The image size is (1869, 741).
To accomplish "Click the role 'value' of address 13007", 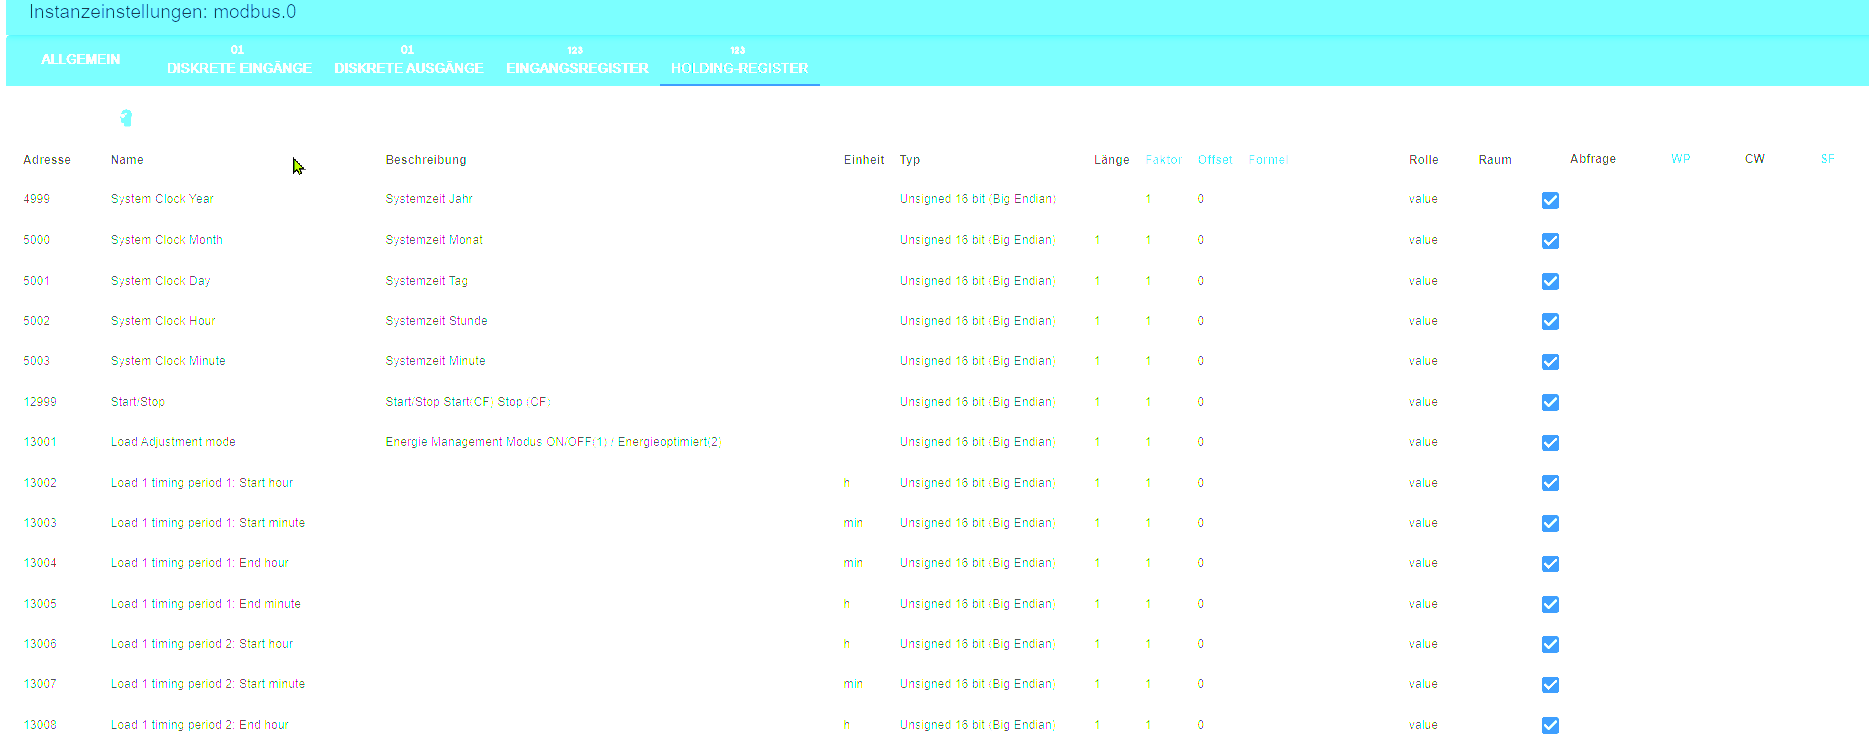I will pos(1423,684).
